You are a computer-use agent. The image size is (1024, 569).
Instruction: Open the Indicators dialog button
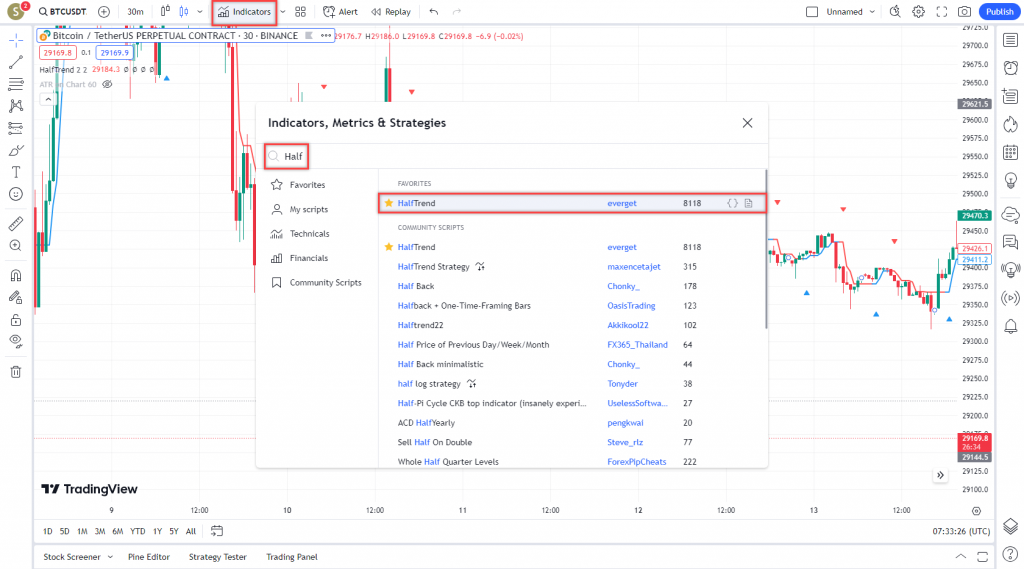click(244, 12)
